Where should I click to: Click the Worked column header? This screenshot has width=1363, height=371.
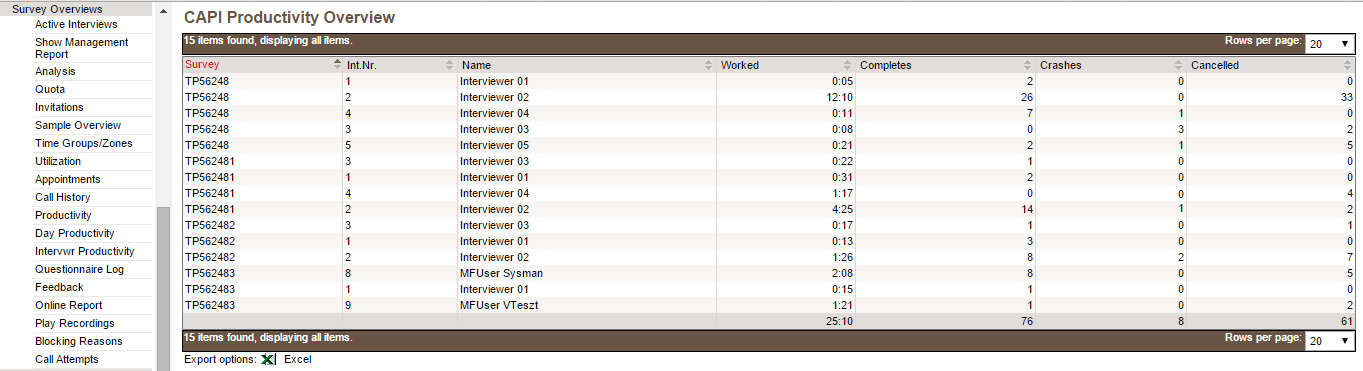740,65
